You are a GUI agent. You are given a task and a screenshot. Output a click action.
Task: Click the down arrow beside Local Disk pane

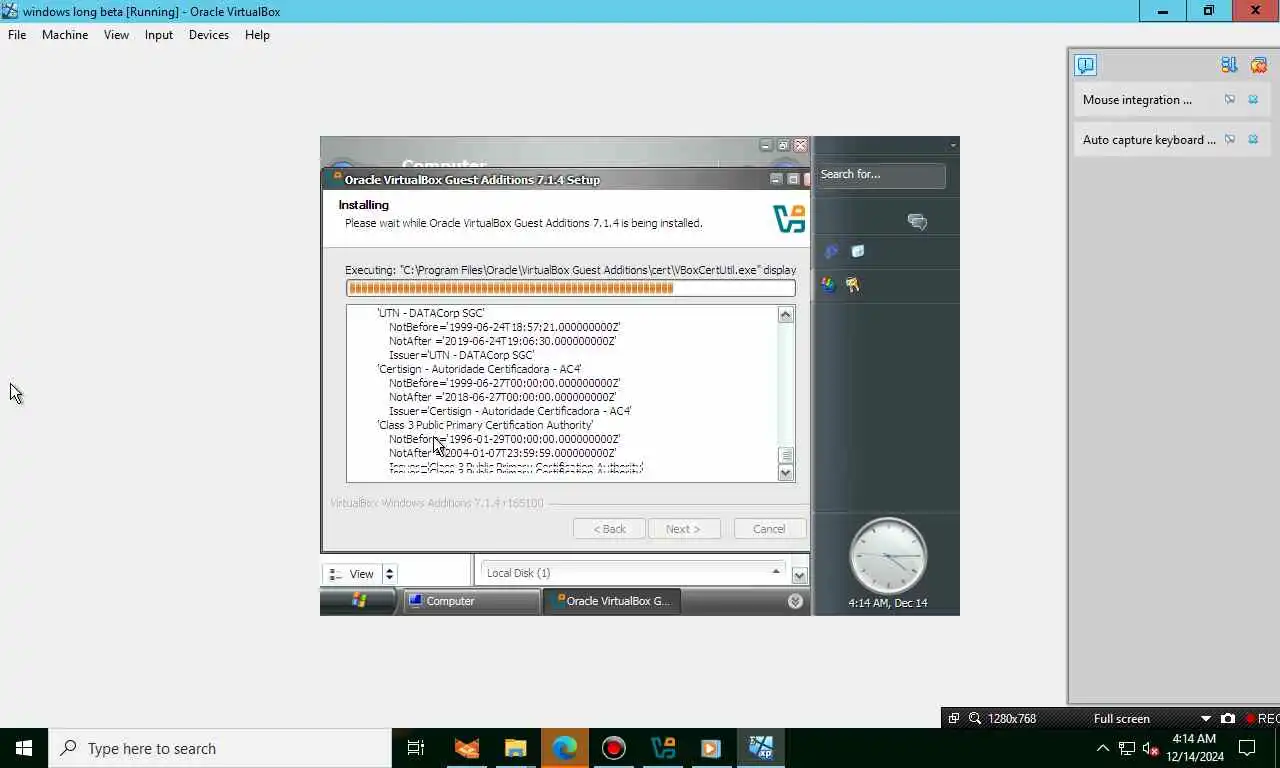pos(799,575)
